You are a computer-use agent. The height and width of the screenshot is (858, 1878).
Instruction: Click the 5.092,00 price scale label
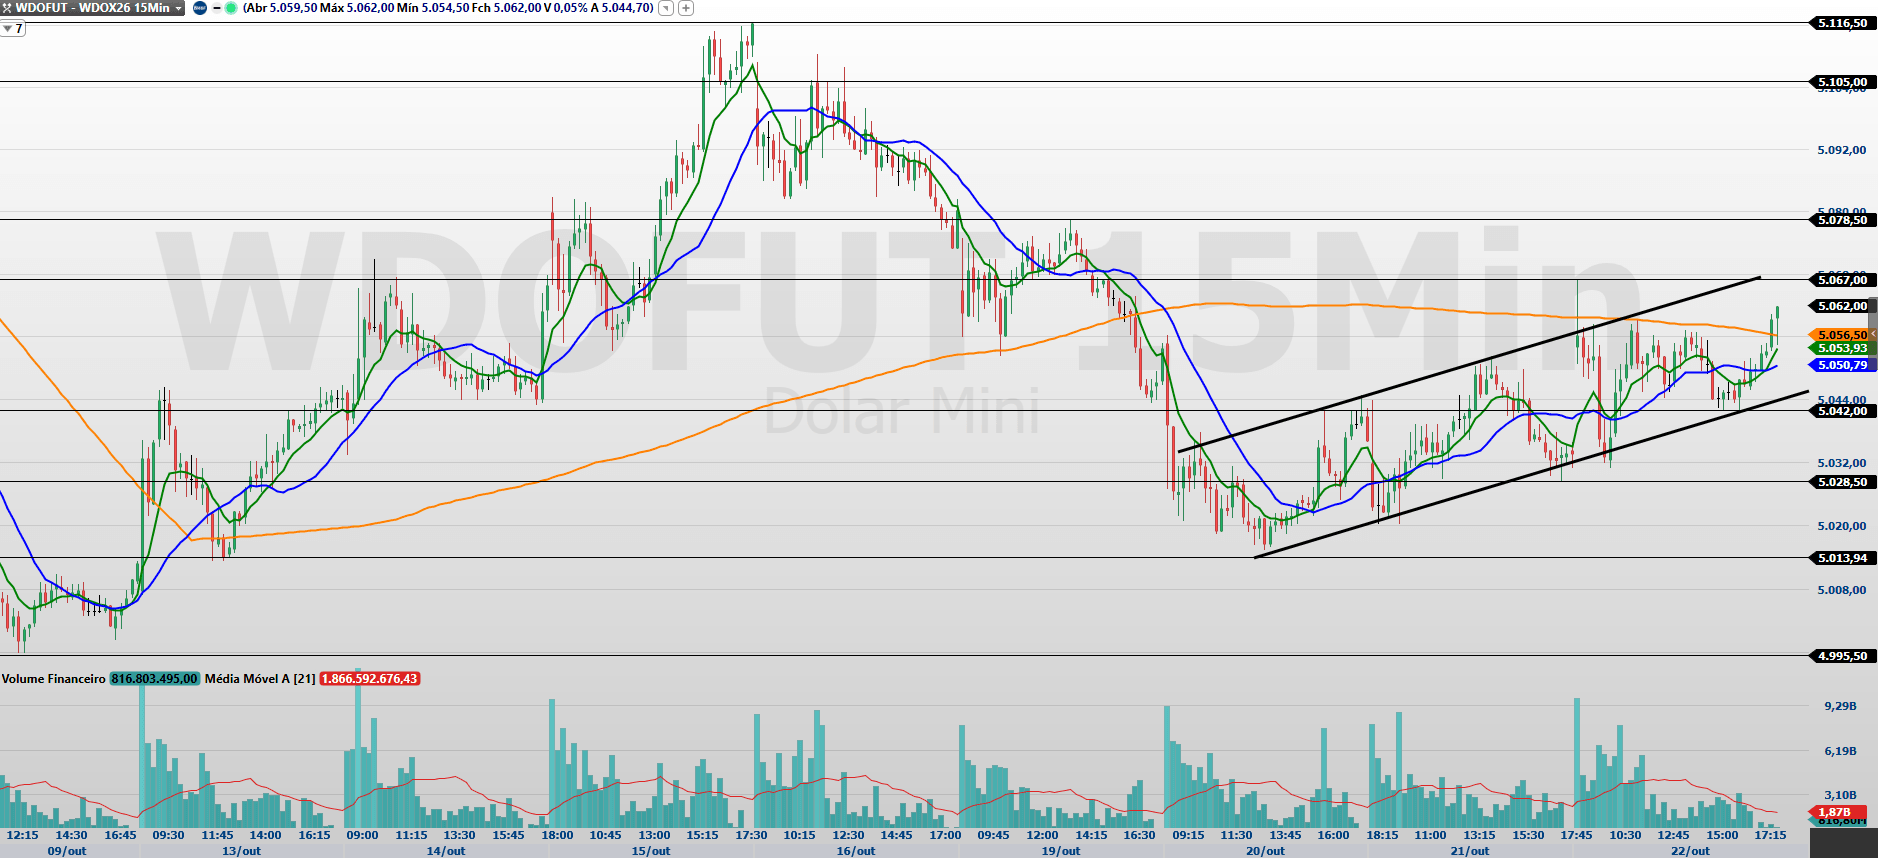point(1842,150)
